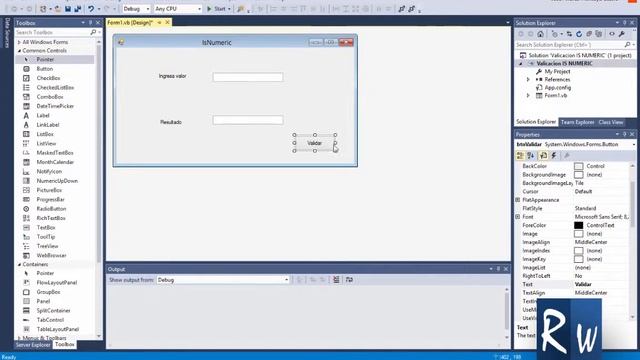Click the Undo arrow in the toolbar

pyautogui.click(x=91, y=9)
